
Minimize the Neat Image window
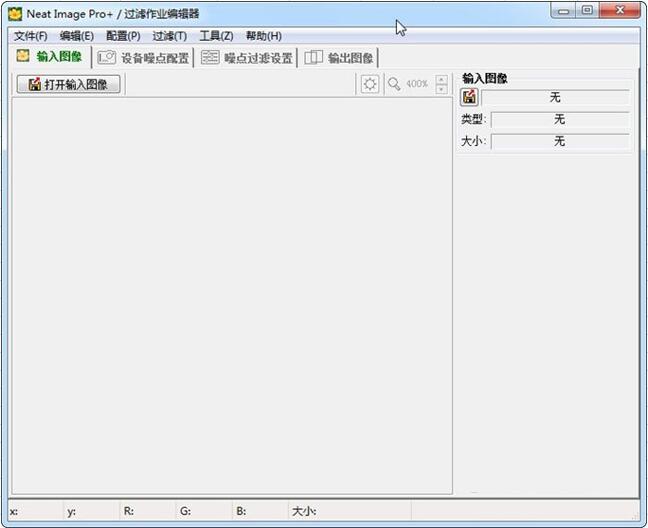[563, 11]
